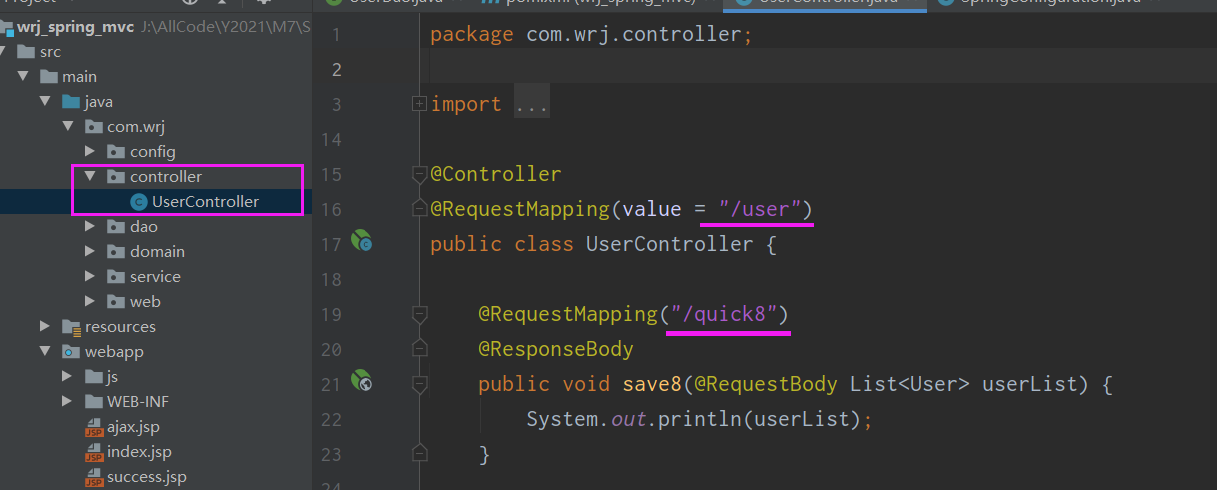Select the config package label

tap(152, 152)
